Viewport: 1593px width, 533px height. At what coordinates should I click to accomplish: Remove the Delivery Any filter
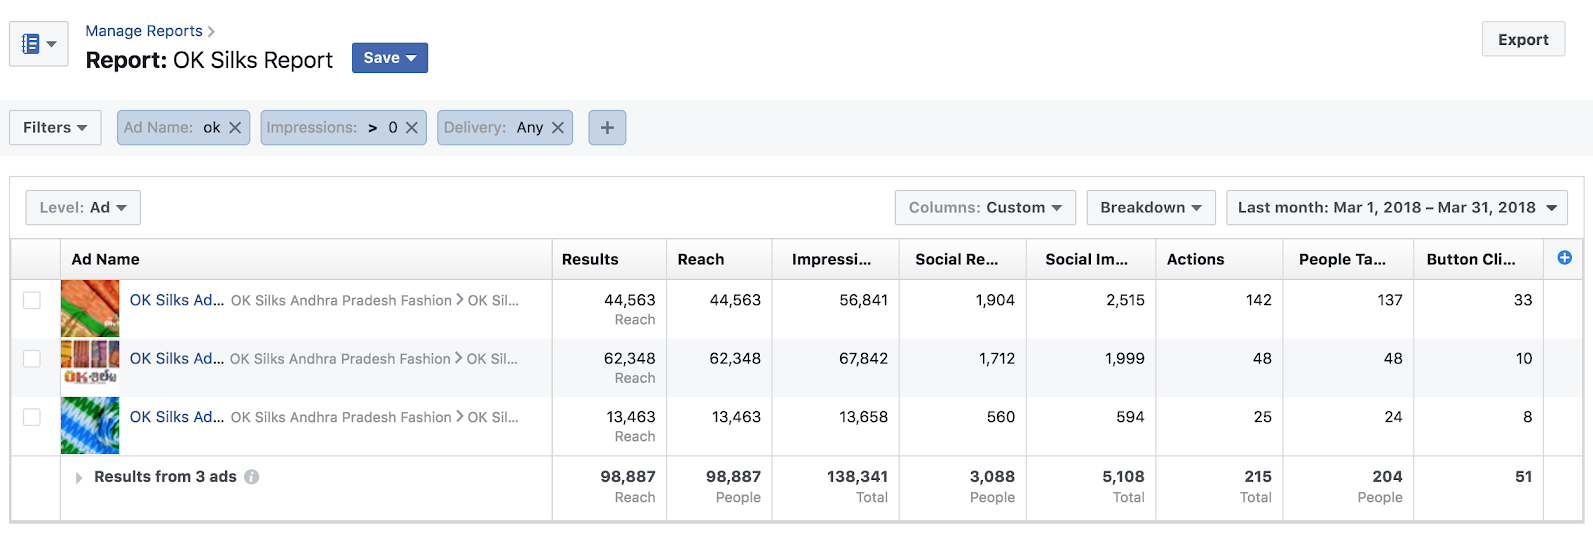tap(558, 128)
